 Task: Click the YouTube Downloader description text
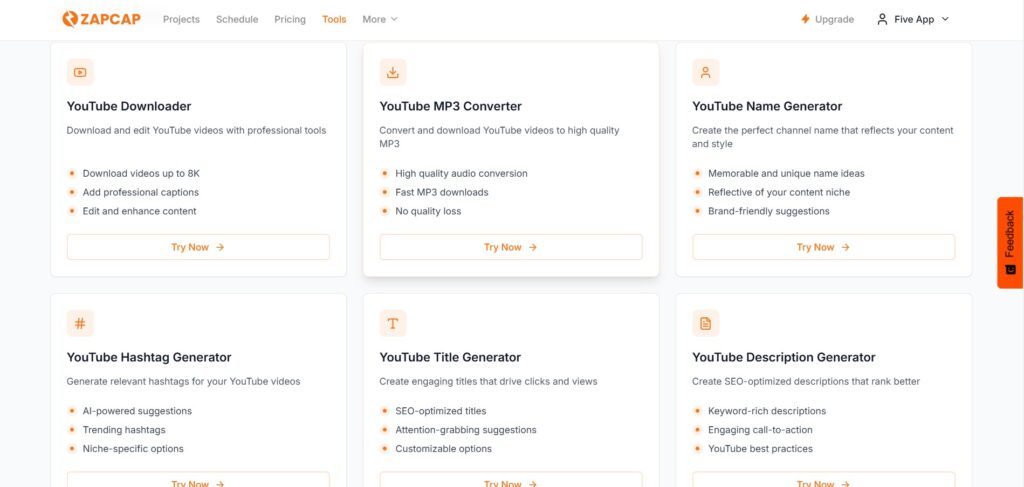pos(196,131)
